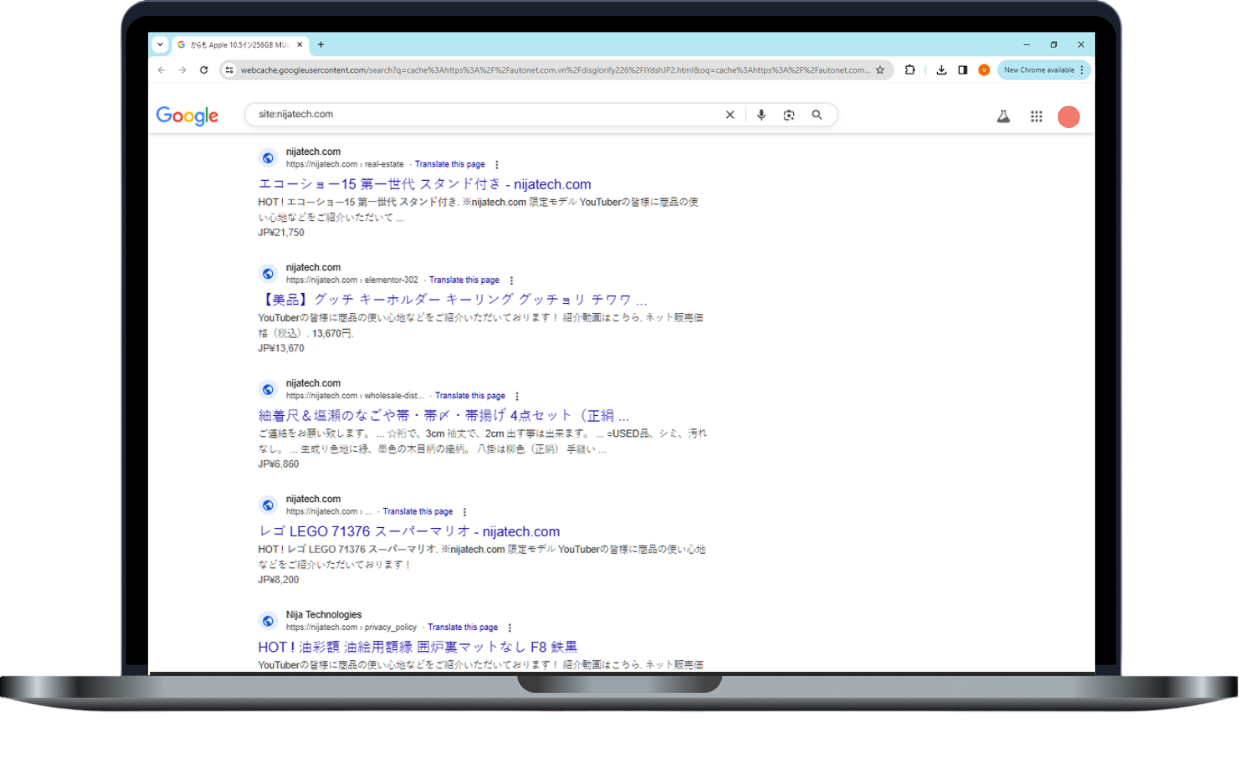This screenshot has width=1239, height=770.
Task: Reload the current page
Action: click(x=204, y=70)
